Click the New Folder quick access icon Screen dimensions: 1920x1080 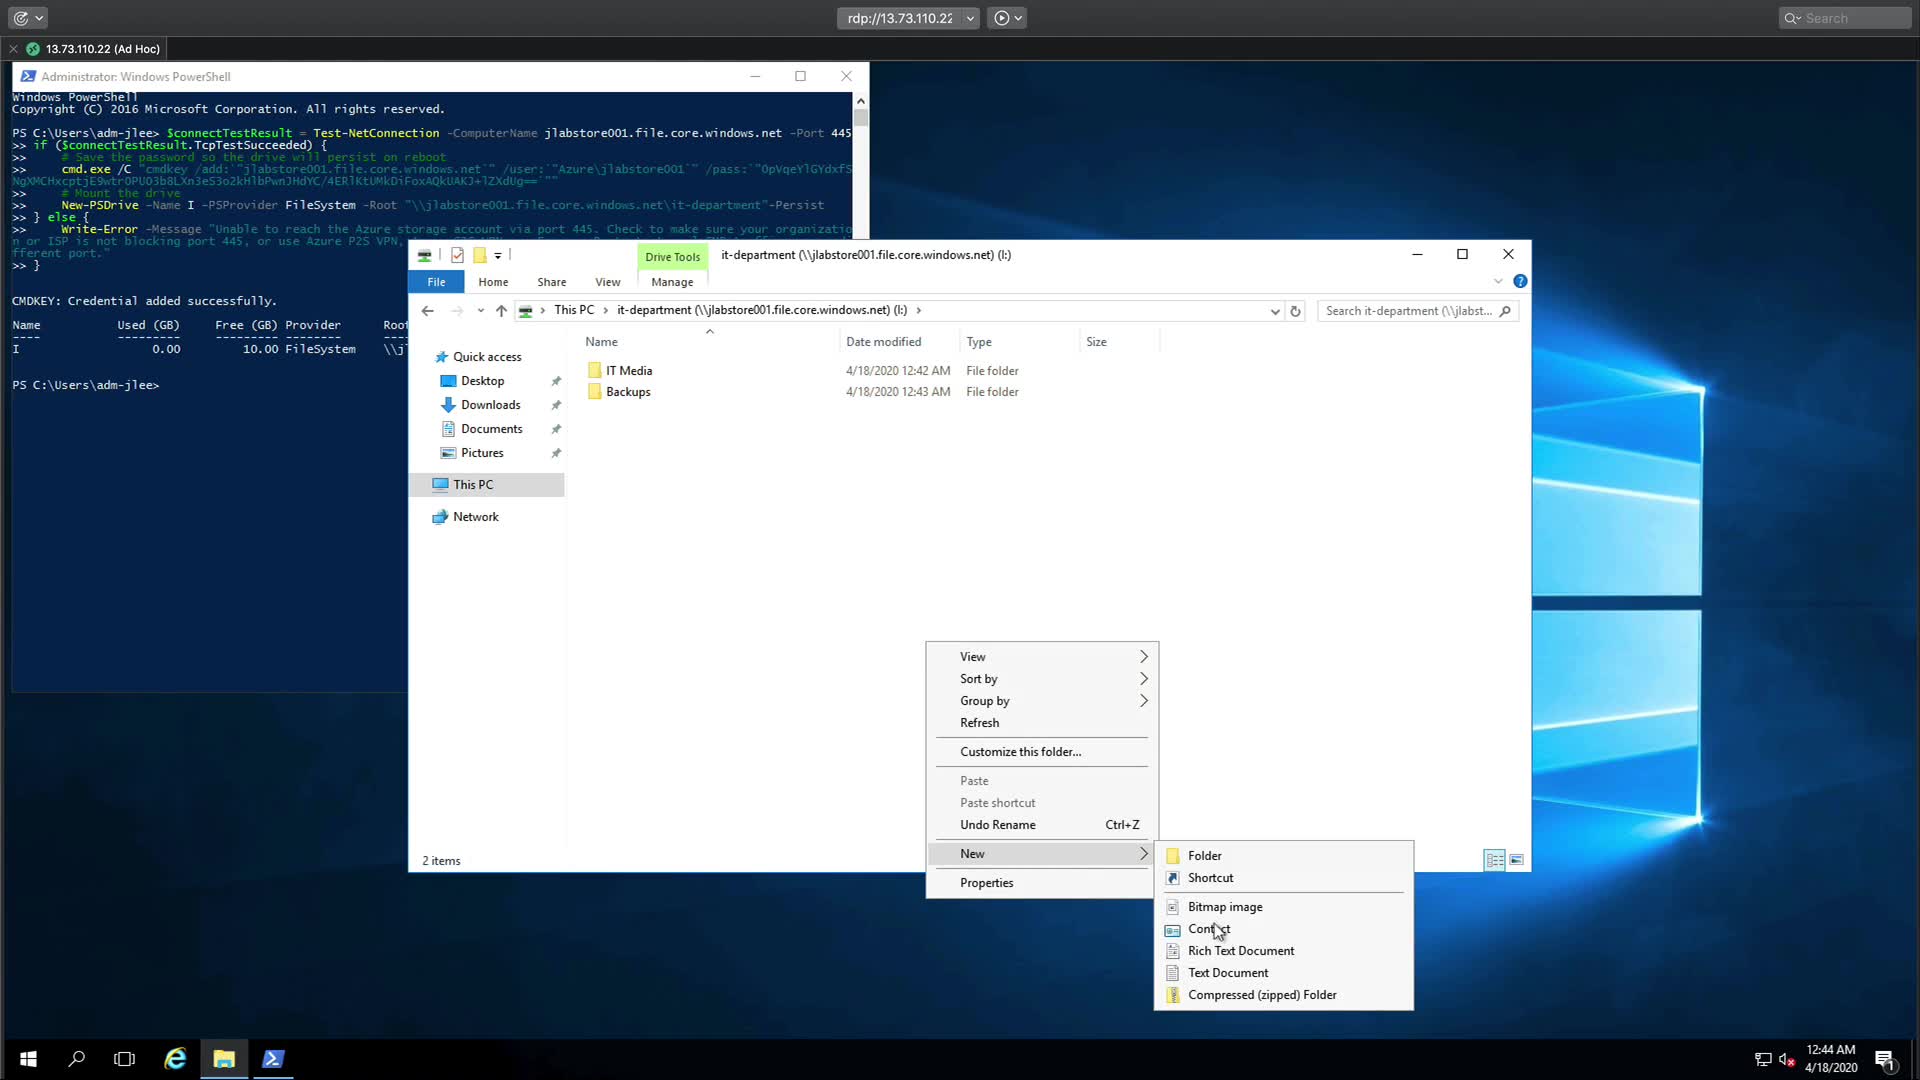pyautogui.click(x=480, y=255)
